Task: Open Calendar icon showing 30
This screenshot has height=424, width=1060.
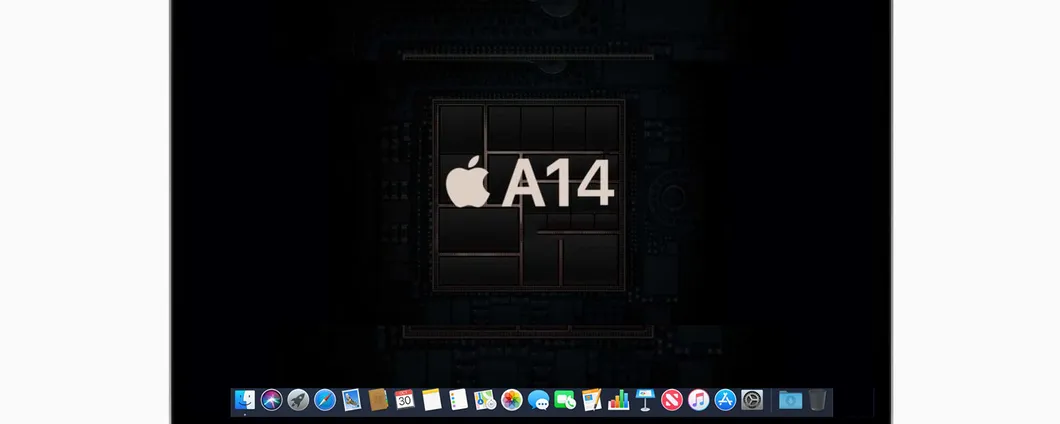Action: [405, 400]
